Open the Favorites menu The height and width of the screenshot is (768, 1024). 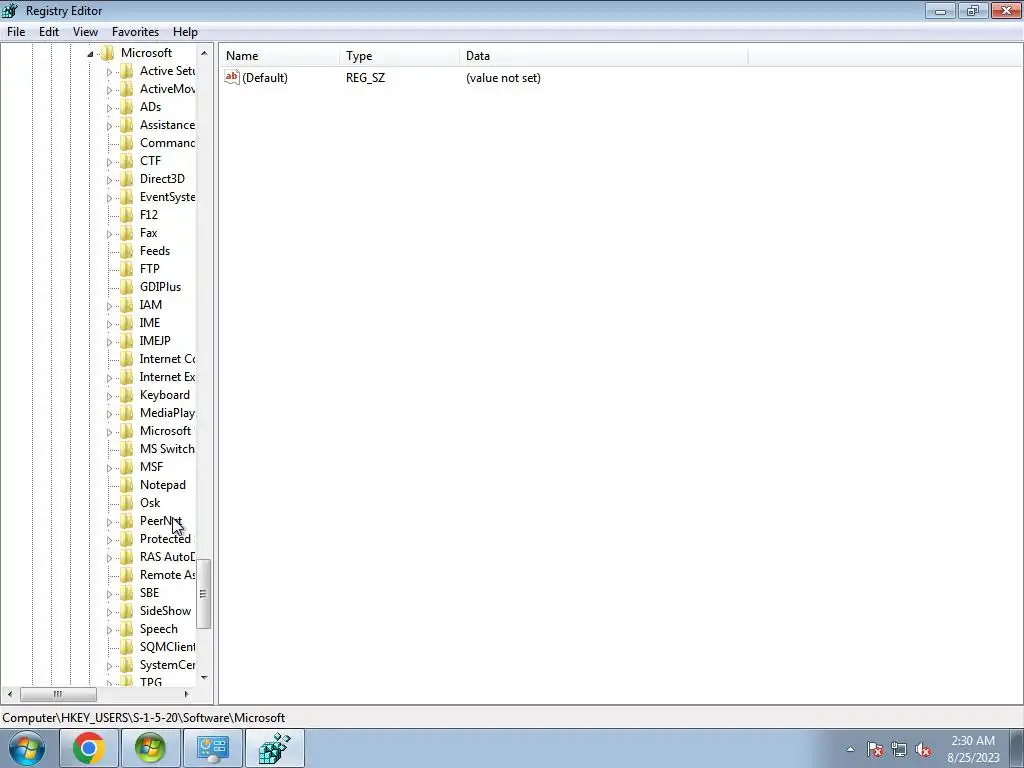pyautogui.click(x=135, y=32)
